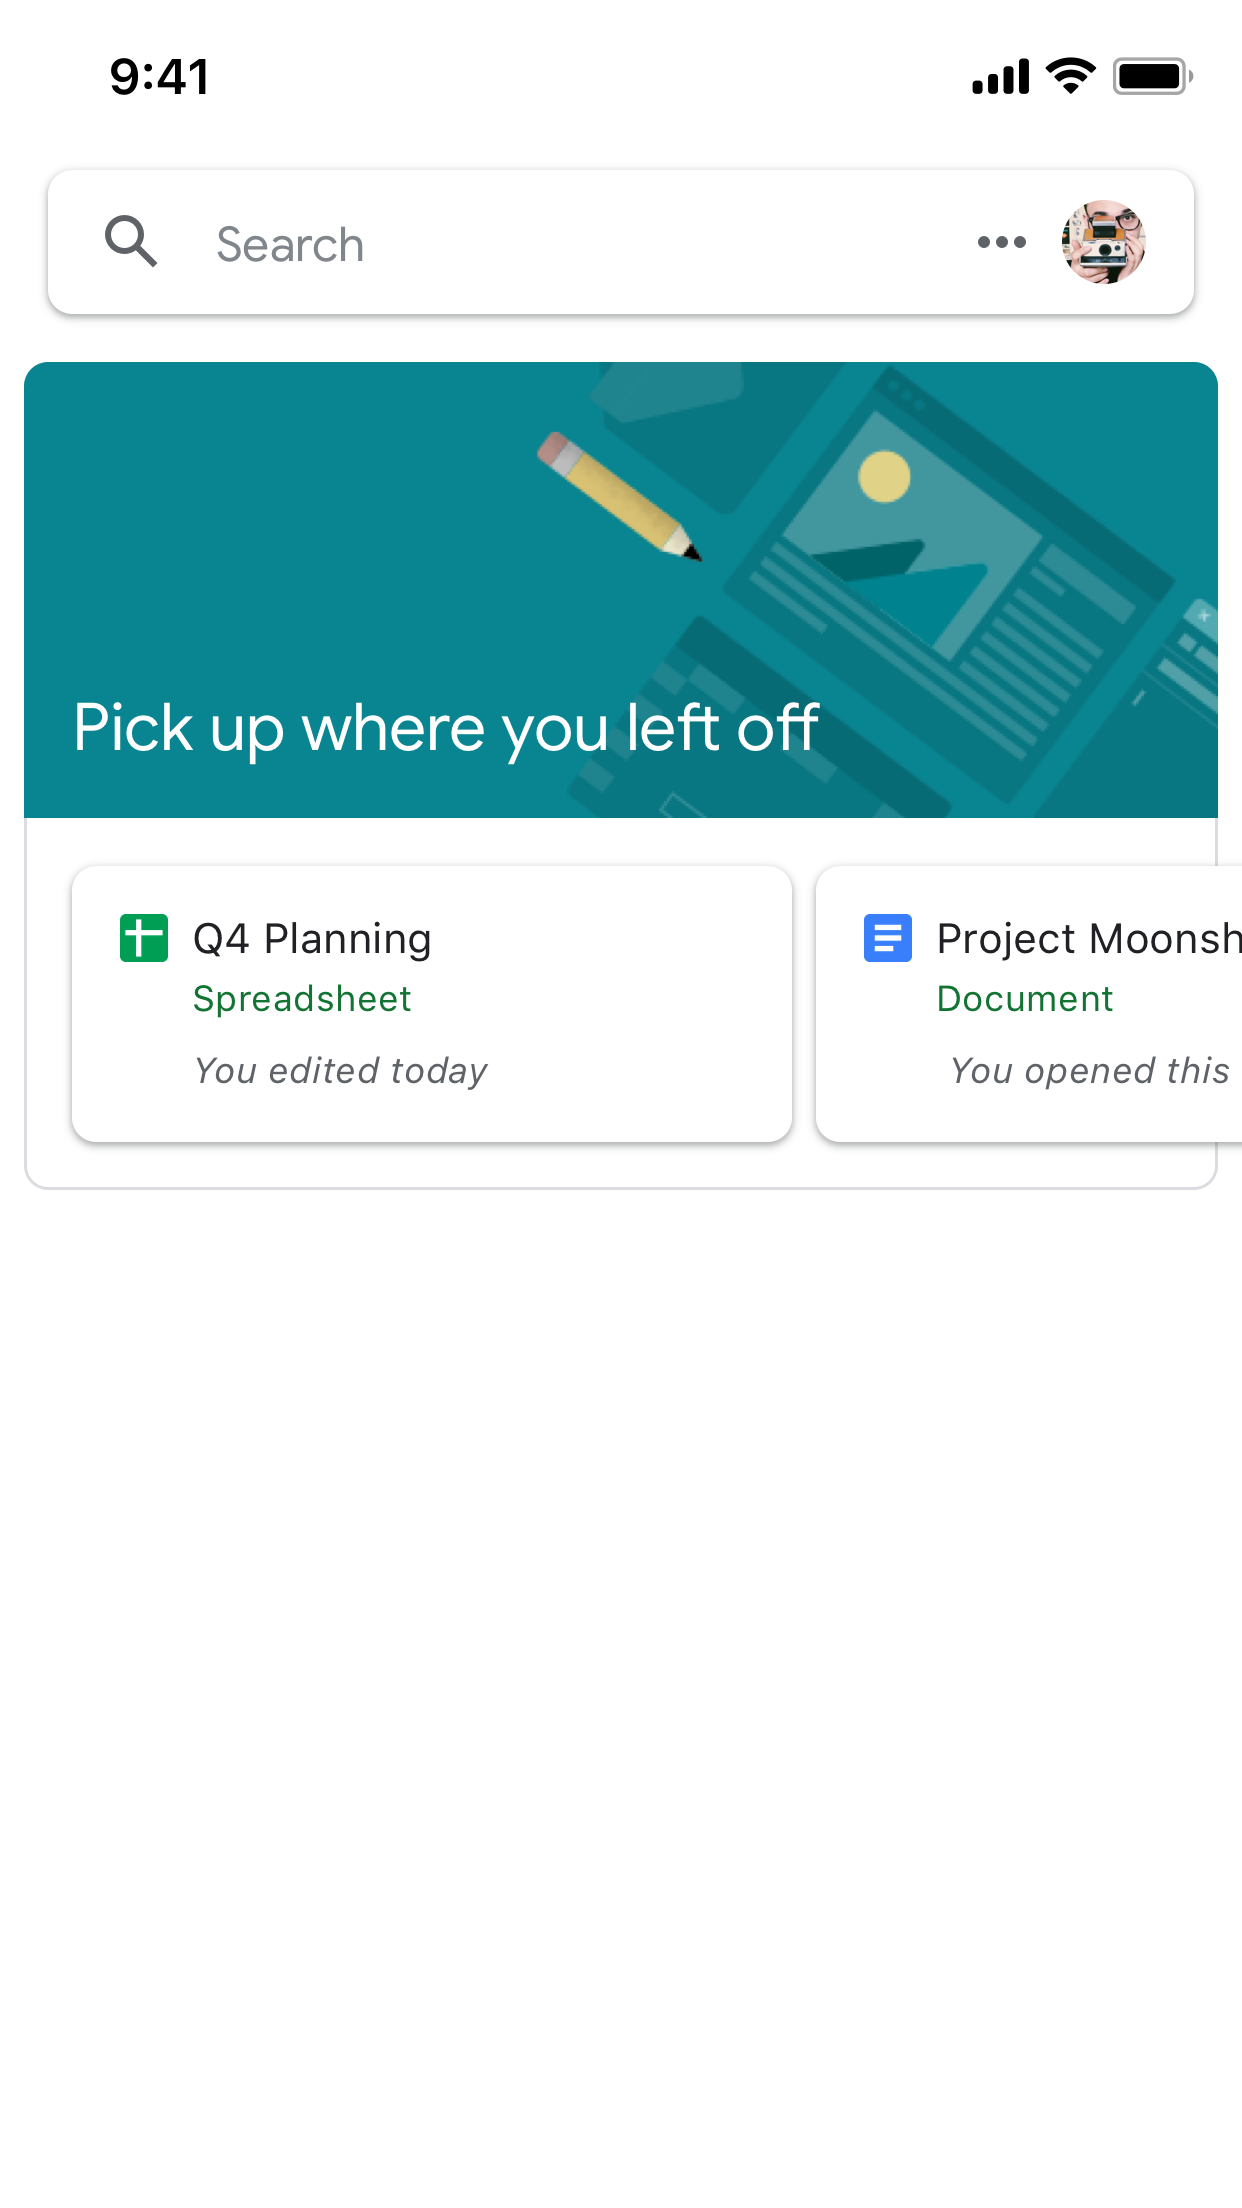Tap the "You edited today" text
This screenshot has height=2208, width=1242.
pyautogui.click(x=341, y=1071)
